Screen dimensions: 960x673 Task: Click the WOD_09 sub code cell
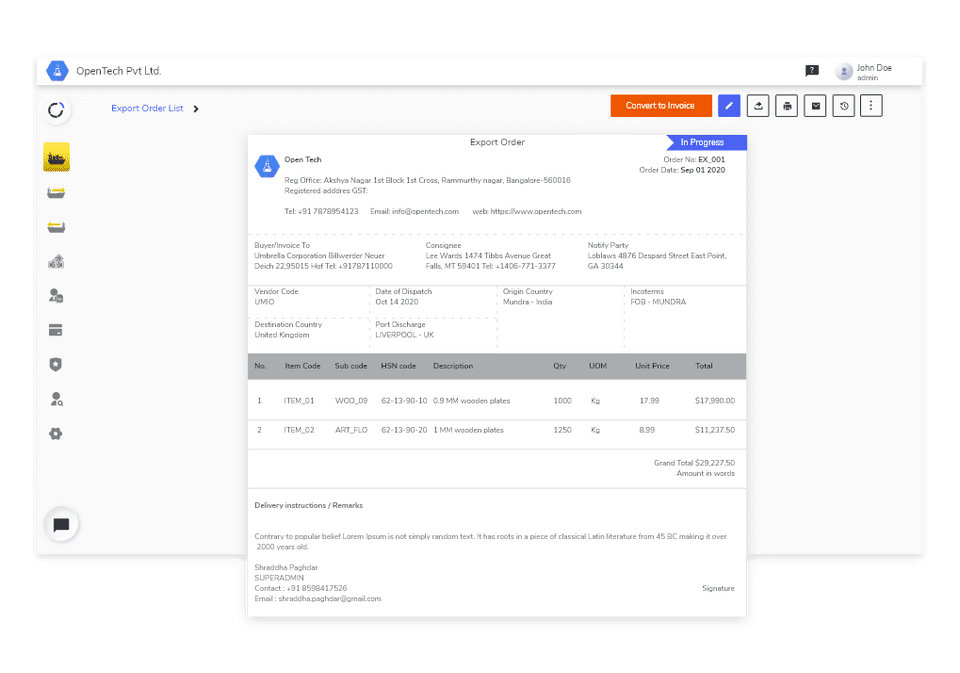pyautogui.click(x=351, y=401)
